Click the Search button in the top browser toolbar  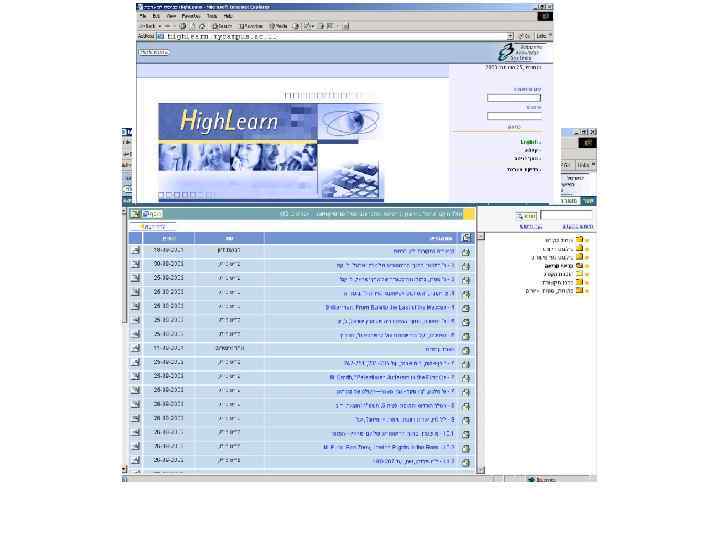pyautogui.click(x=222, y=26)
